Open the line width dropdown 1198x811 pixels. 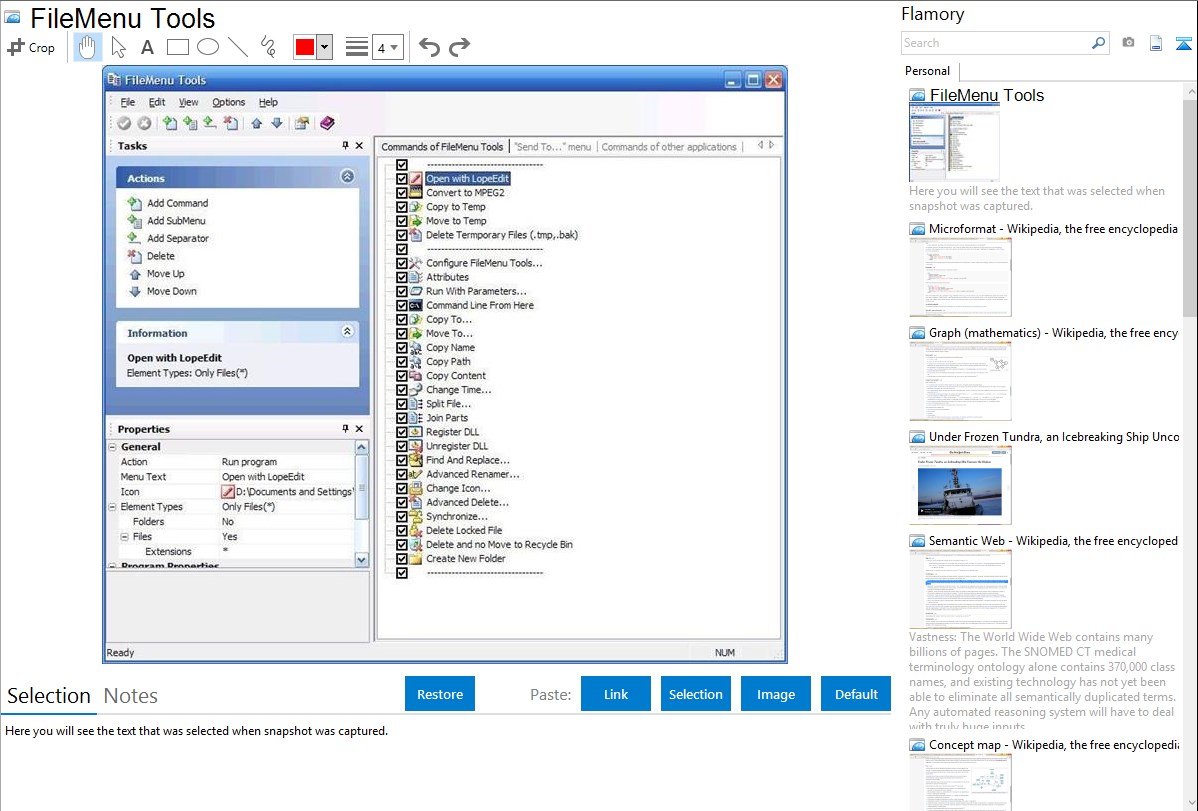(x=387, y=47)
